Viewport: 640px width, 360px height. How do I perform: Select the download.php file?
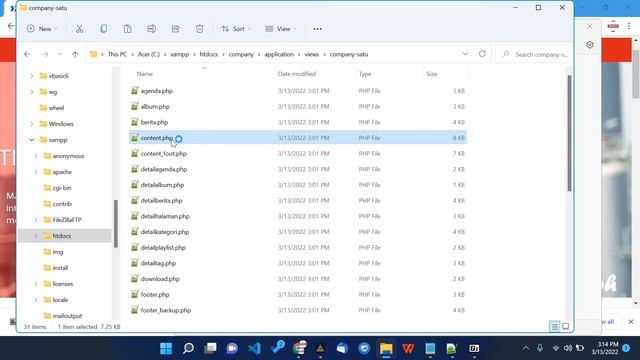tap(298, 279)
